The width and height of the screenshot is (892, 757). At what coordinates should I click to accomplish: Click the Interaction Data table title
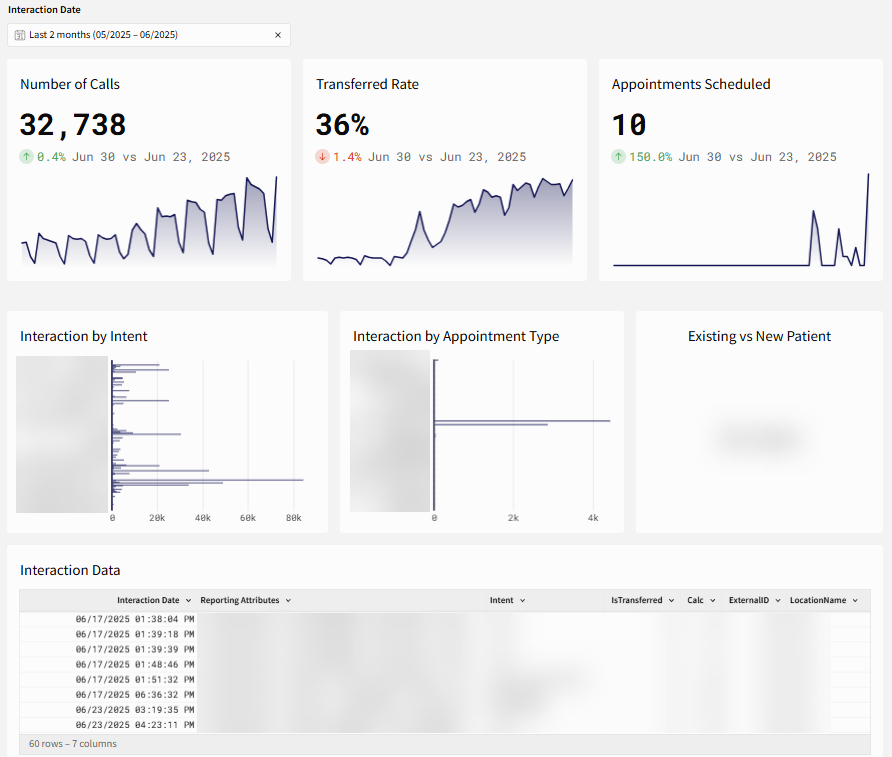tap(70, 570)
